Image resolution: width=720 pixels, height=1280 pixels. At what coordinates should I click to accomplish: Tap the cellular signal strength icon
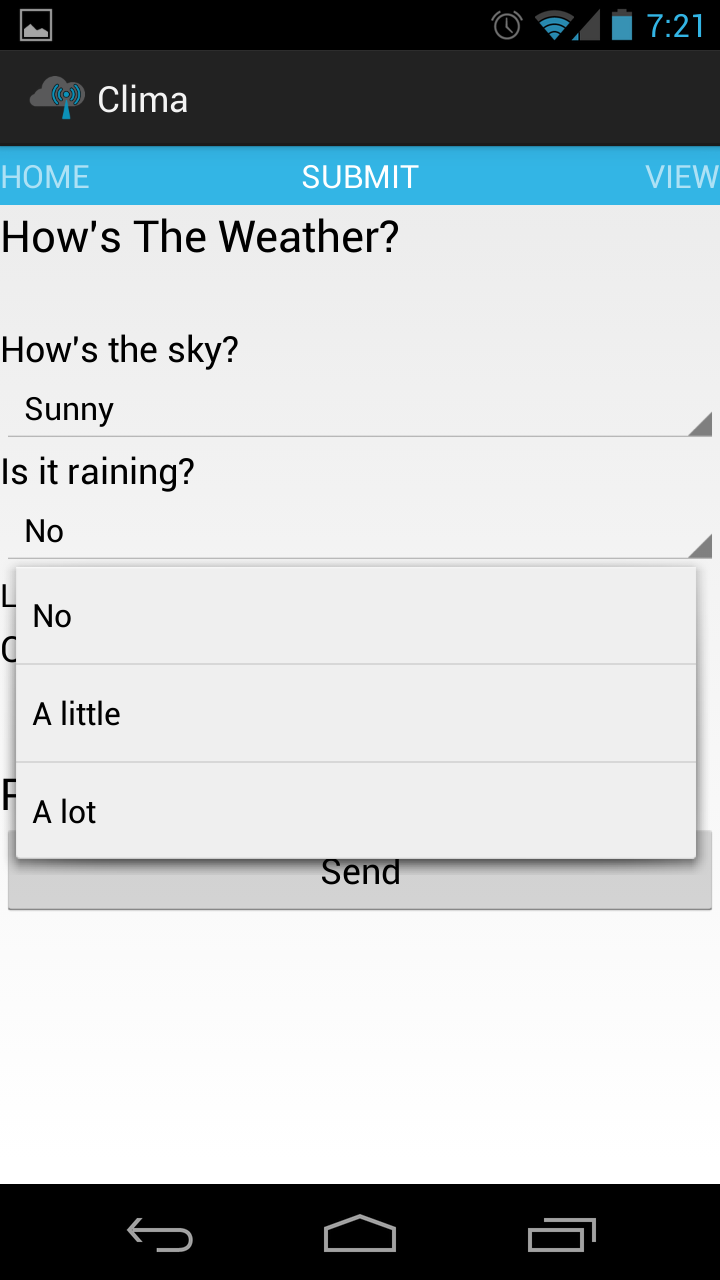588,25
